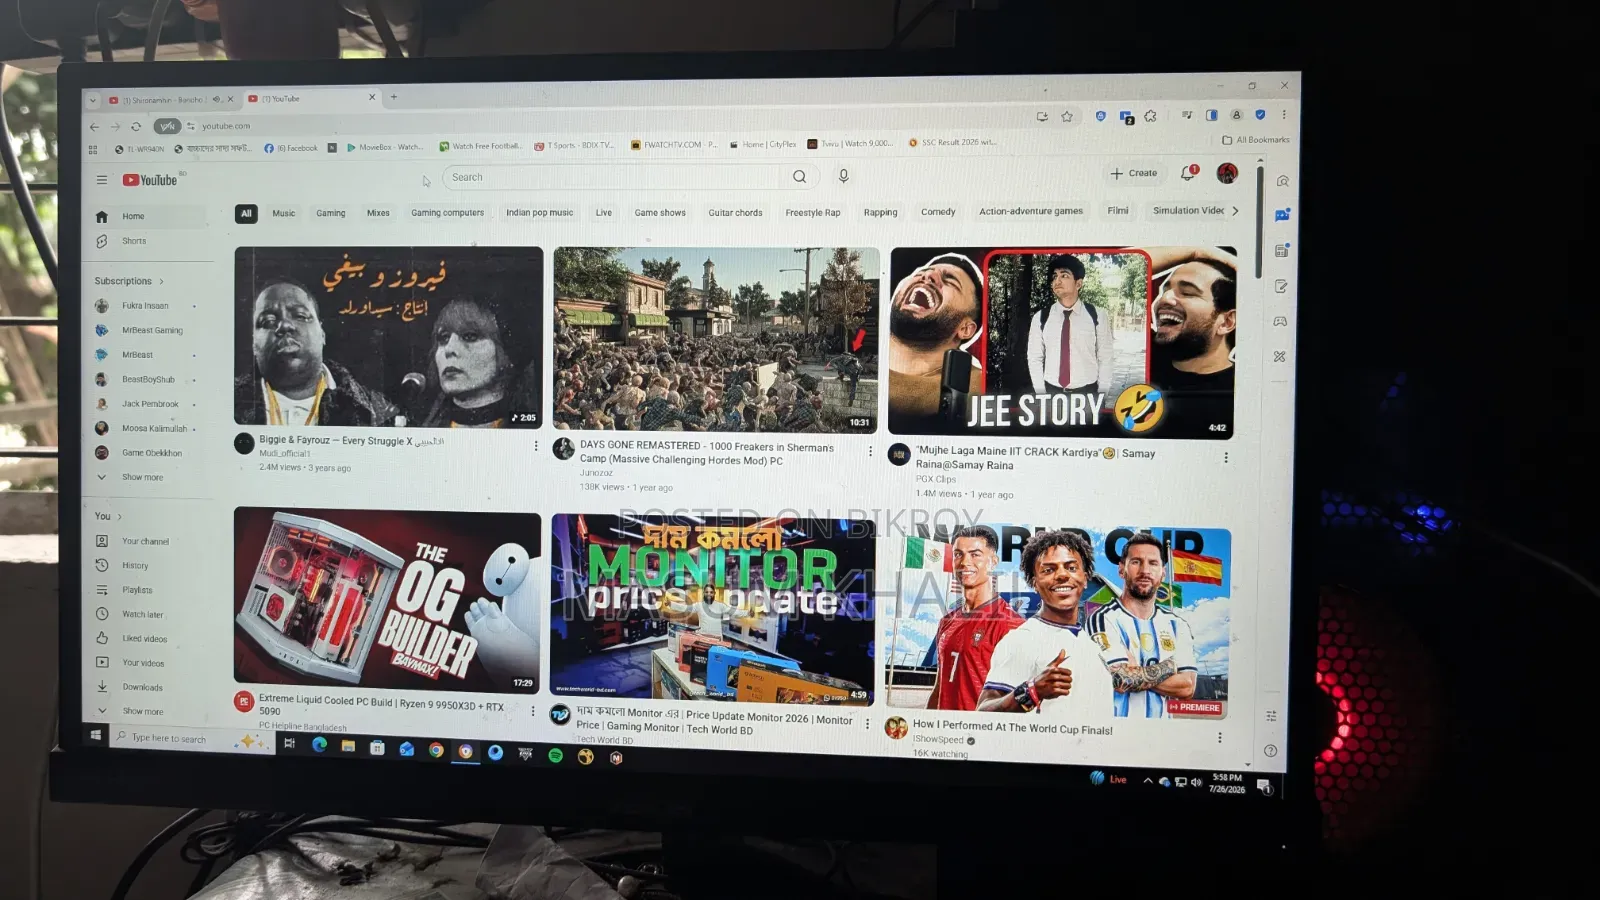The width and height of the screenshot is (1600, 900).
Task: Select the Freestyle Rap chip
Action: pyautogui.click(x=813, y=212)
